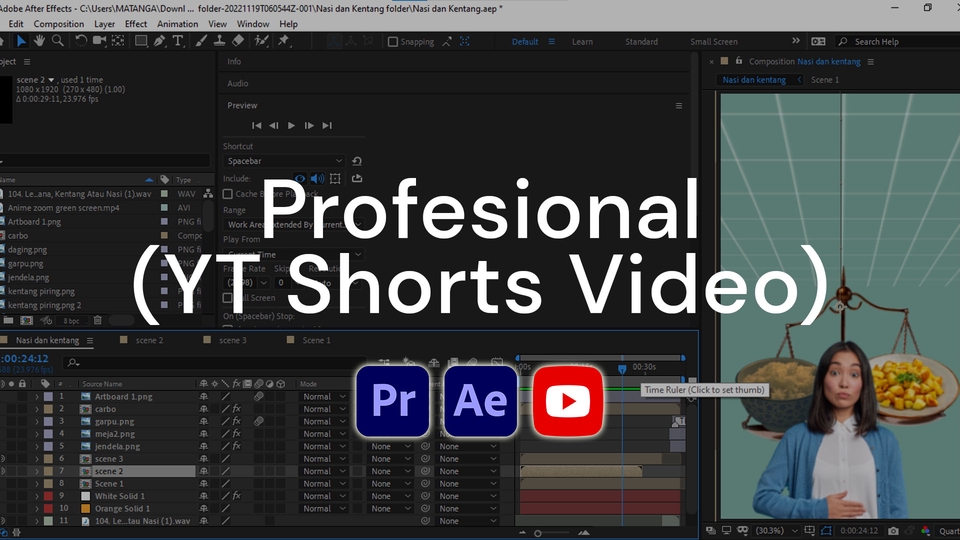Open track matte None dropdown for scene 2

pos(391,471)
